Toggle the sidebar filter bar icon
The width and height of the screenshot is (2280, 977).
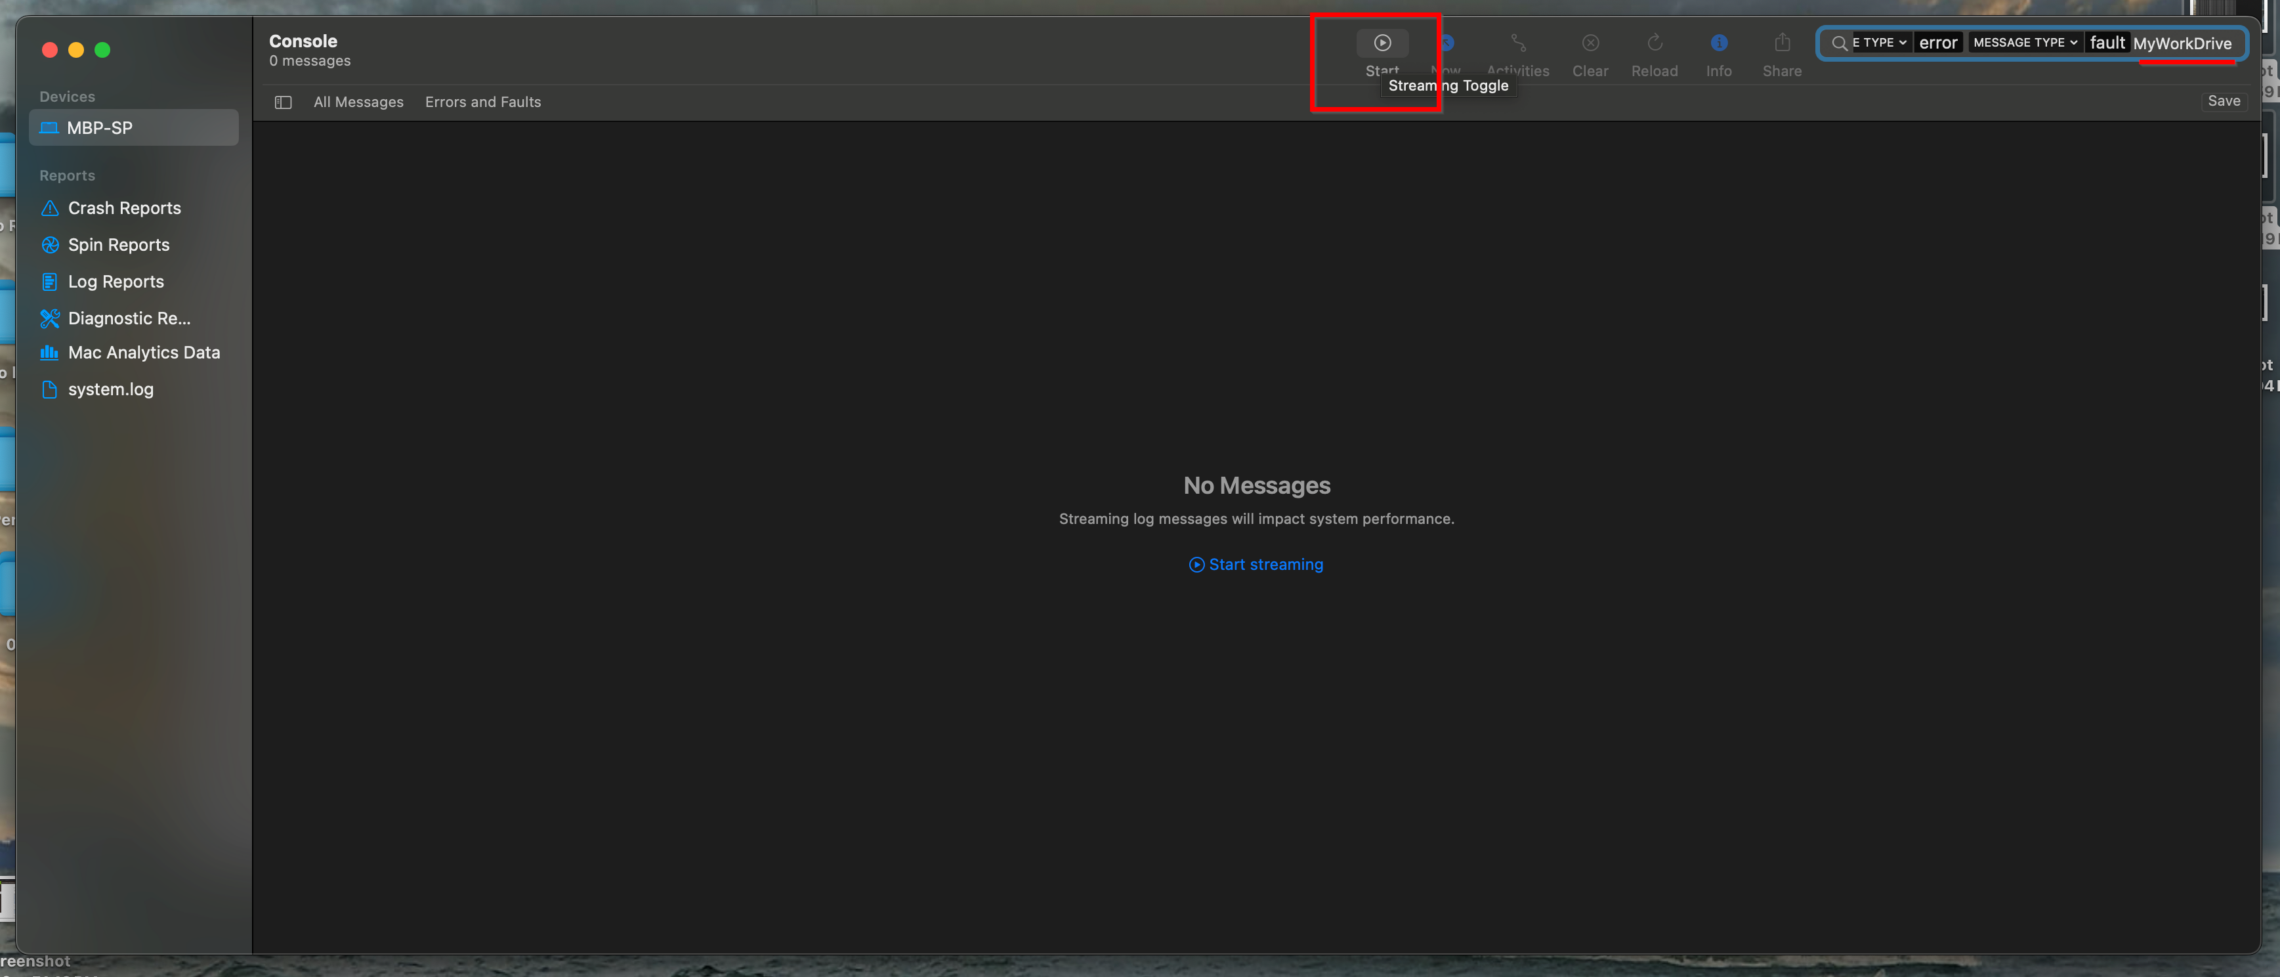coord(283,102)
